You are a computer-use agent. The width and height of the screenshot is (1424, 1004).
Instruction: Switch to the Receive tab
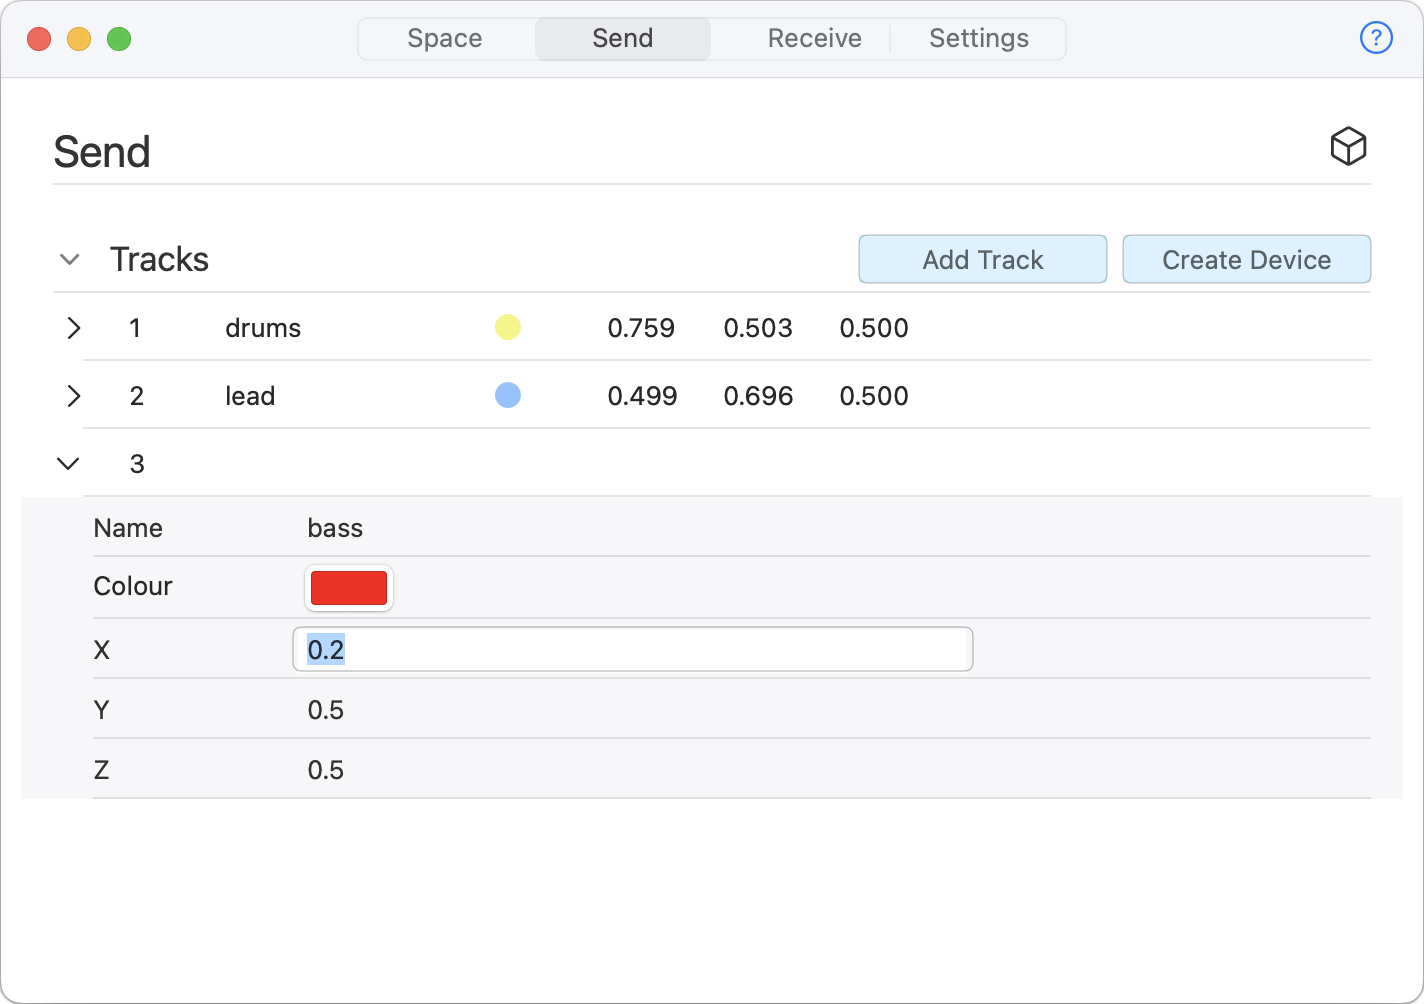814,39
